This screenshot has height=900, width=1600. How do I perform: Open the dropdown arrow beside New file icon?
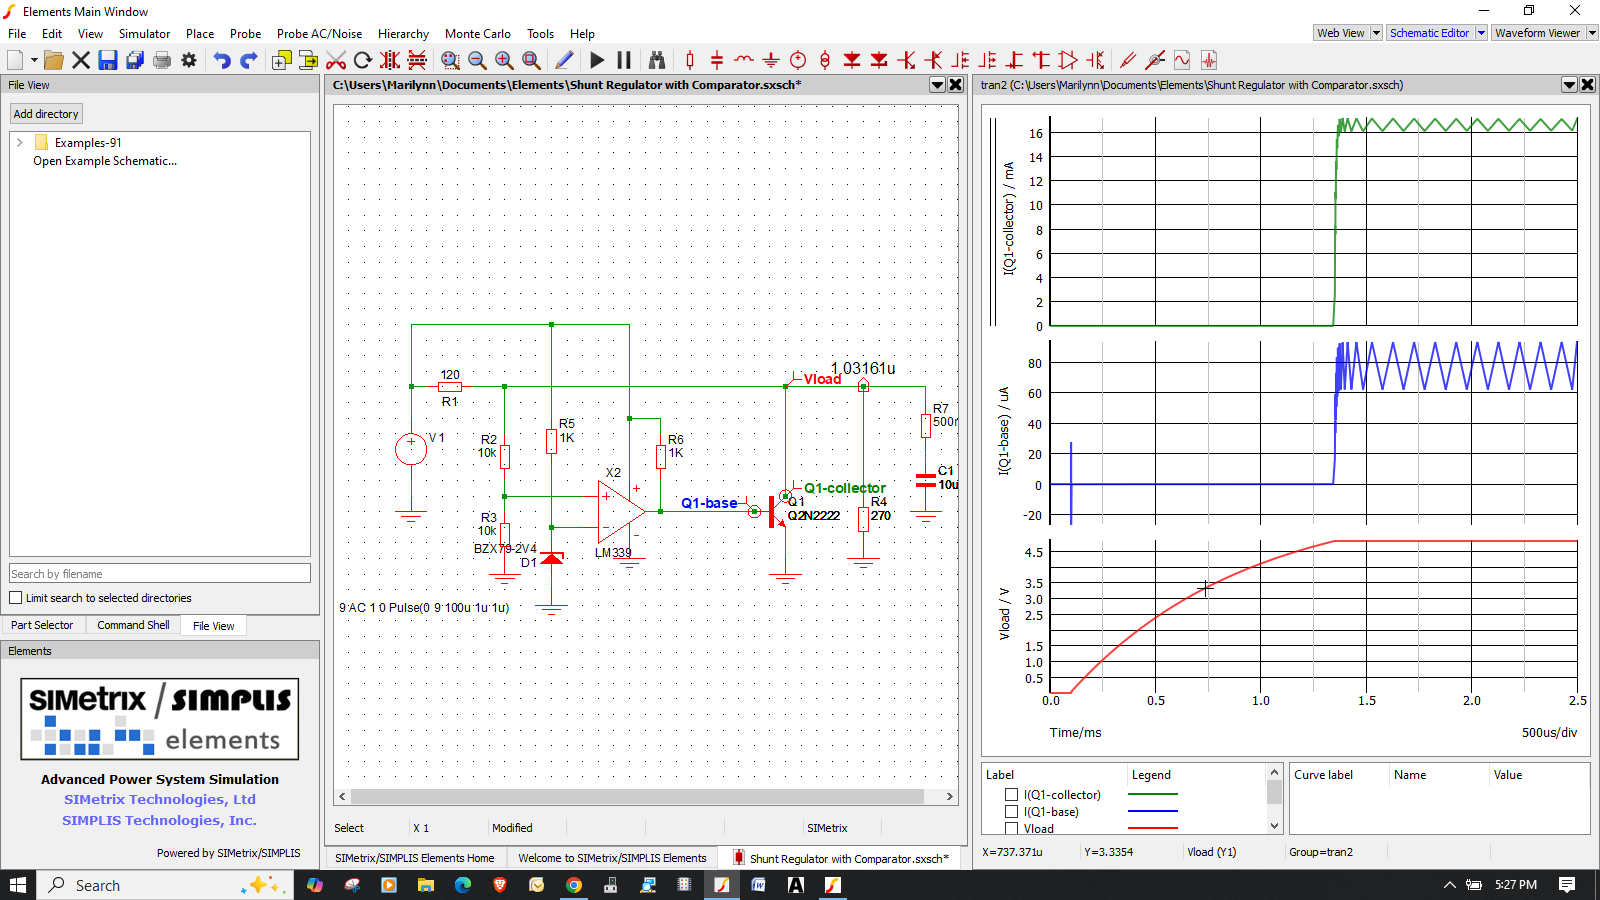pos(34,60)
